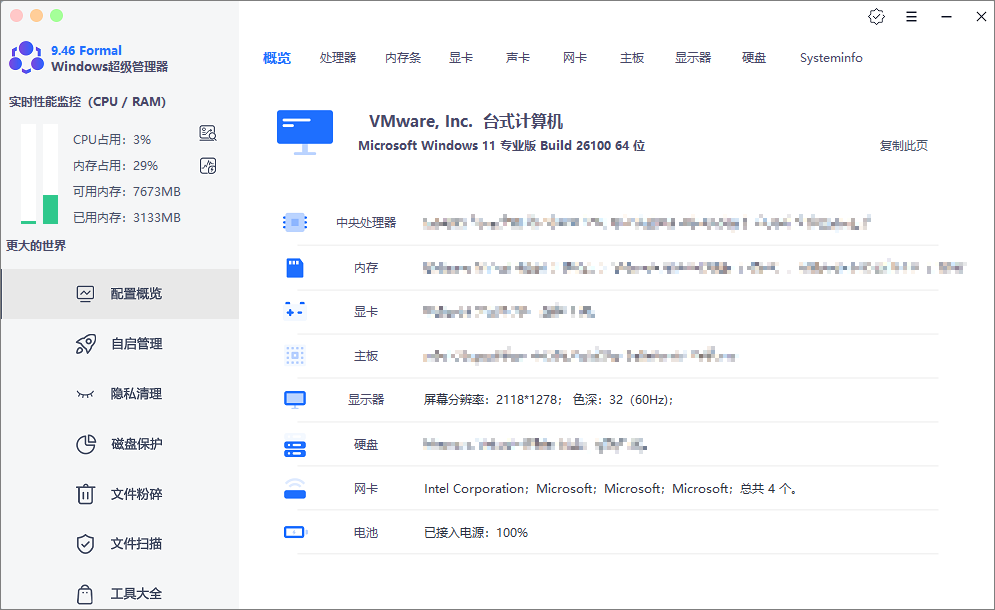Click the CPU usage vertical bar
The image size is (995, 610).
pos(29,174)
